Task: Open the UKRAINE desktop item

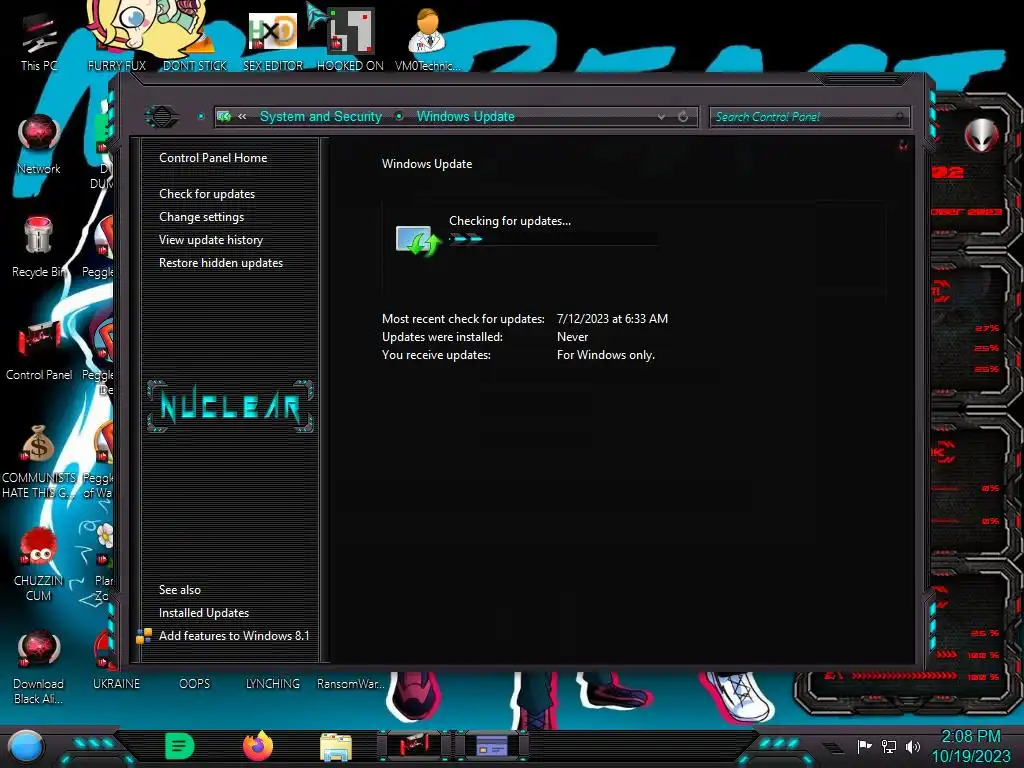Action: (x=116, y=684)
